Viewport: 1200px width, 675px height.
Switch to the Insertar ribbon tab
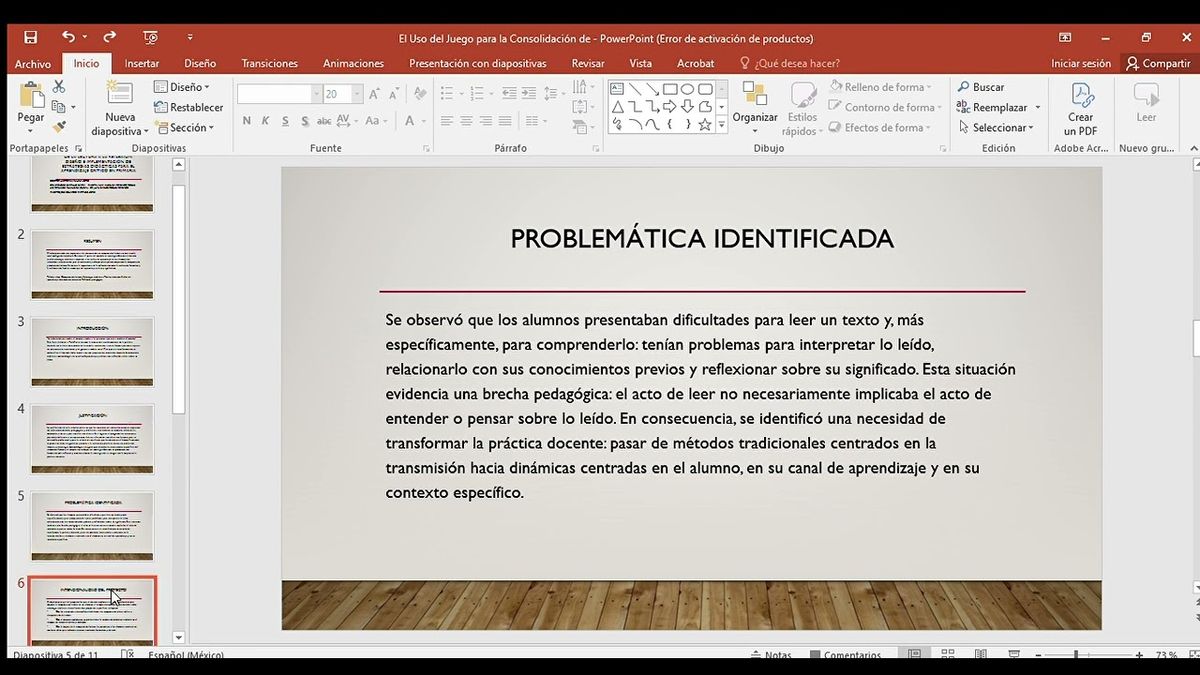pos(141,62)
